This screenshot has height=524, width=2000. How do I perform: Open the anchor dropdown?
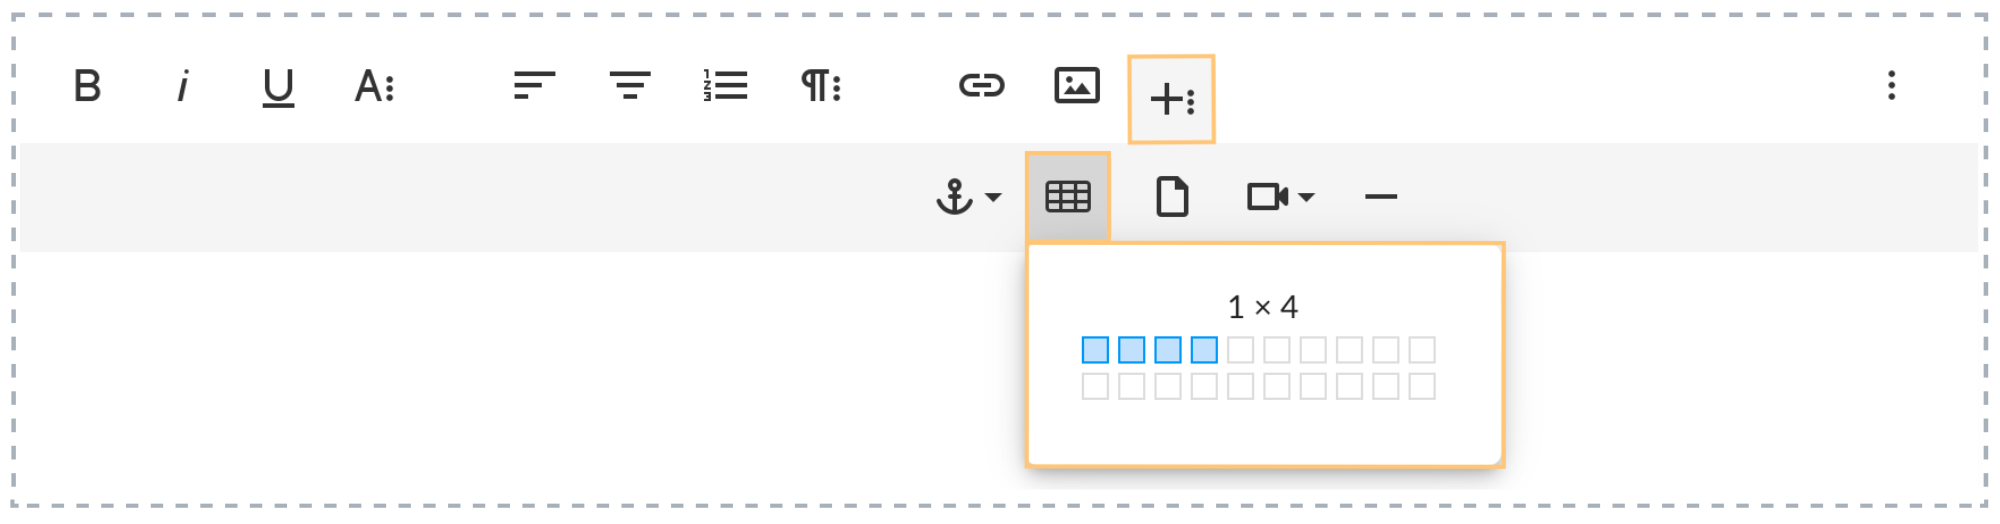point(968,197)
